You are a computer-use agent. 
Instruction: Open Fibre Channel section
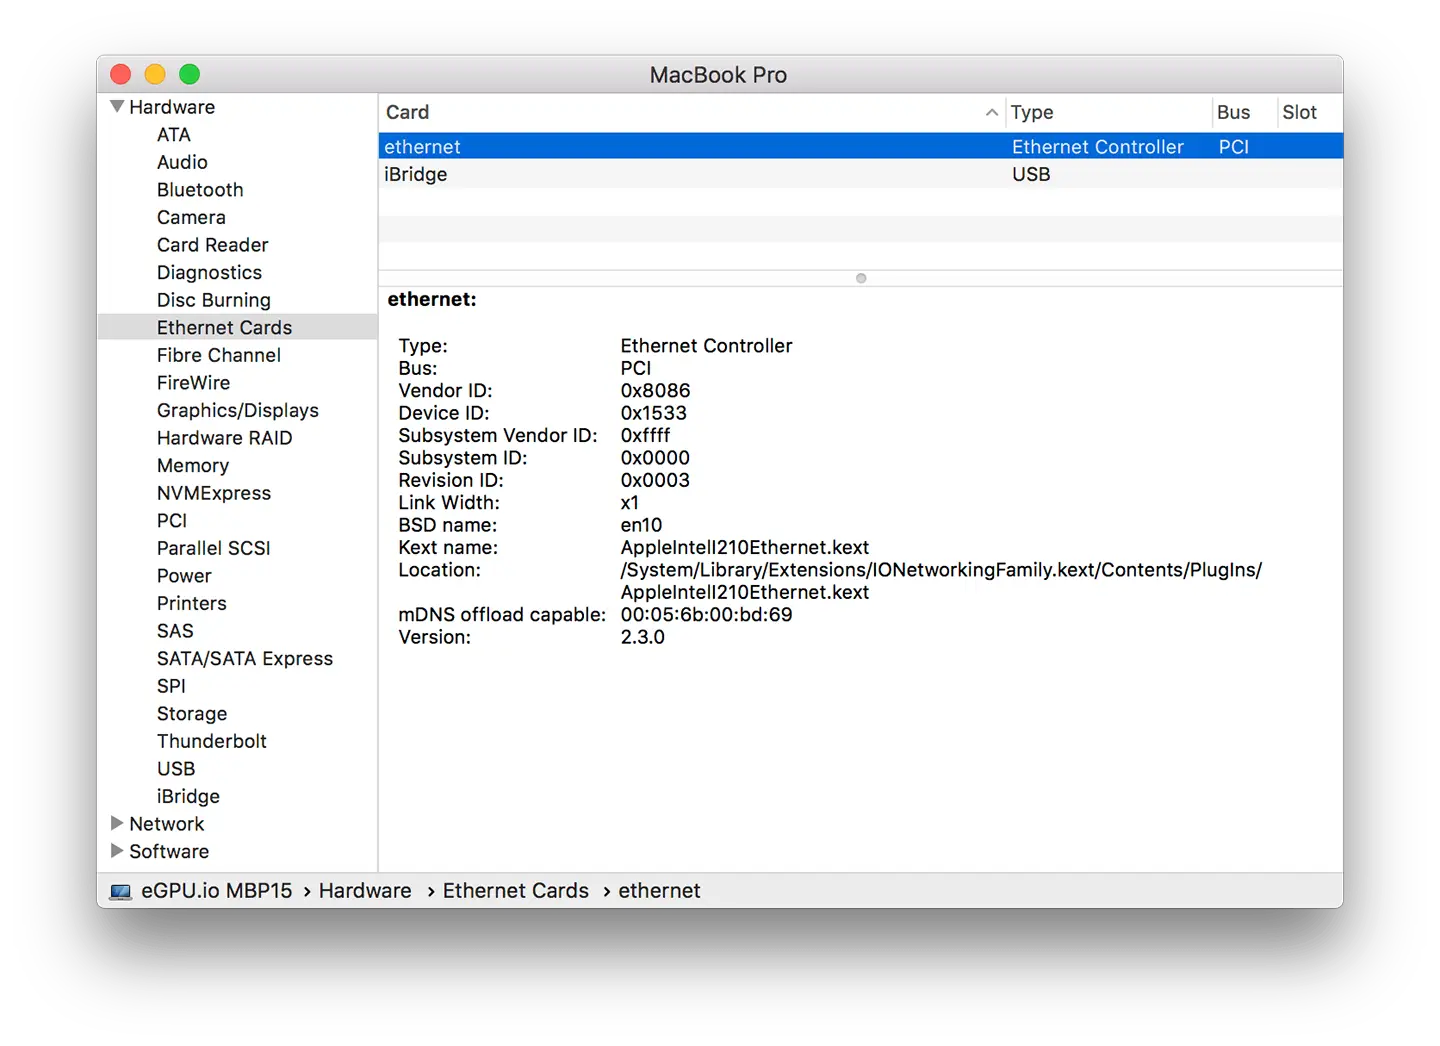218,355
